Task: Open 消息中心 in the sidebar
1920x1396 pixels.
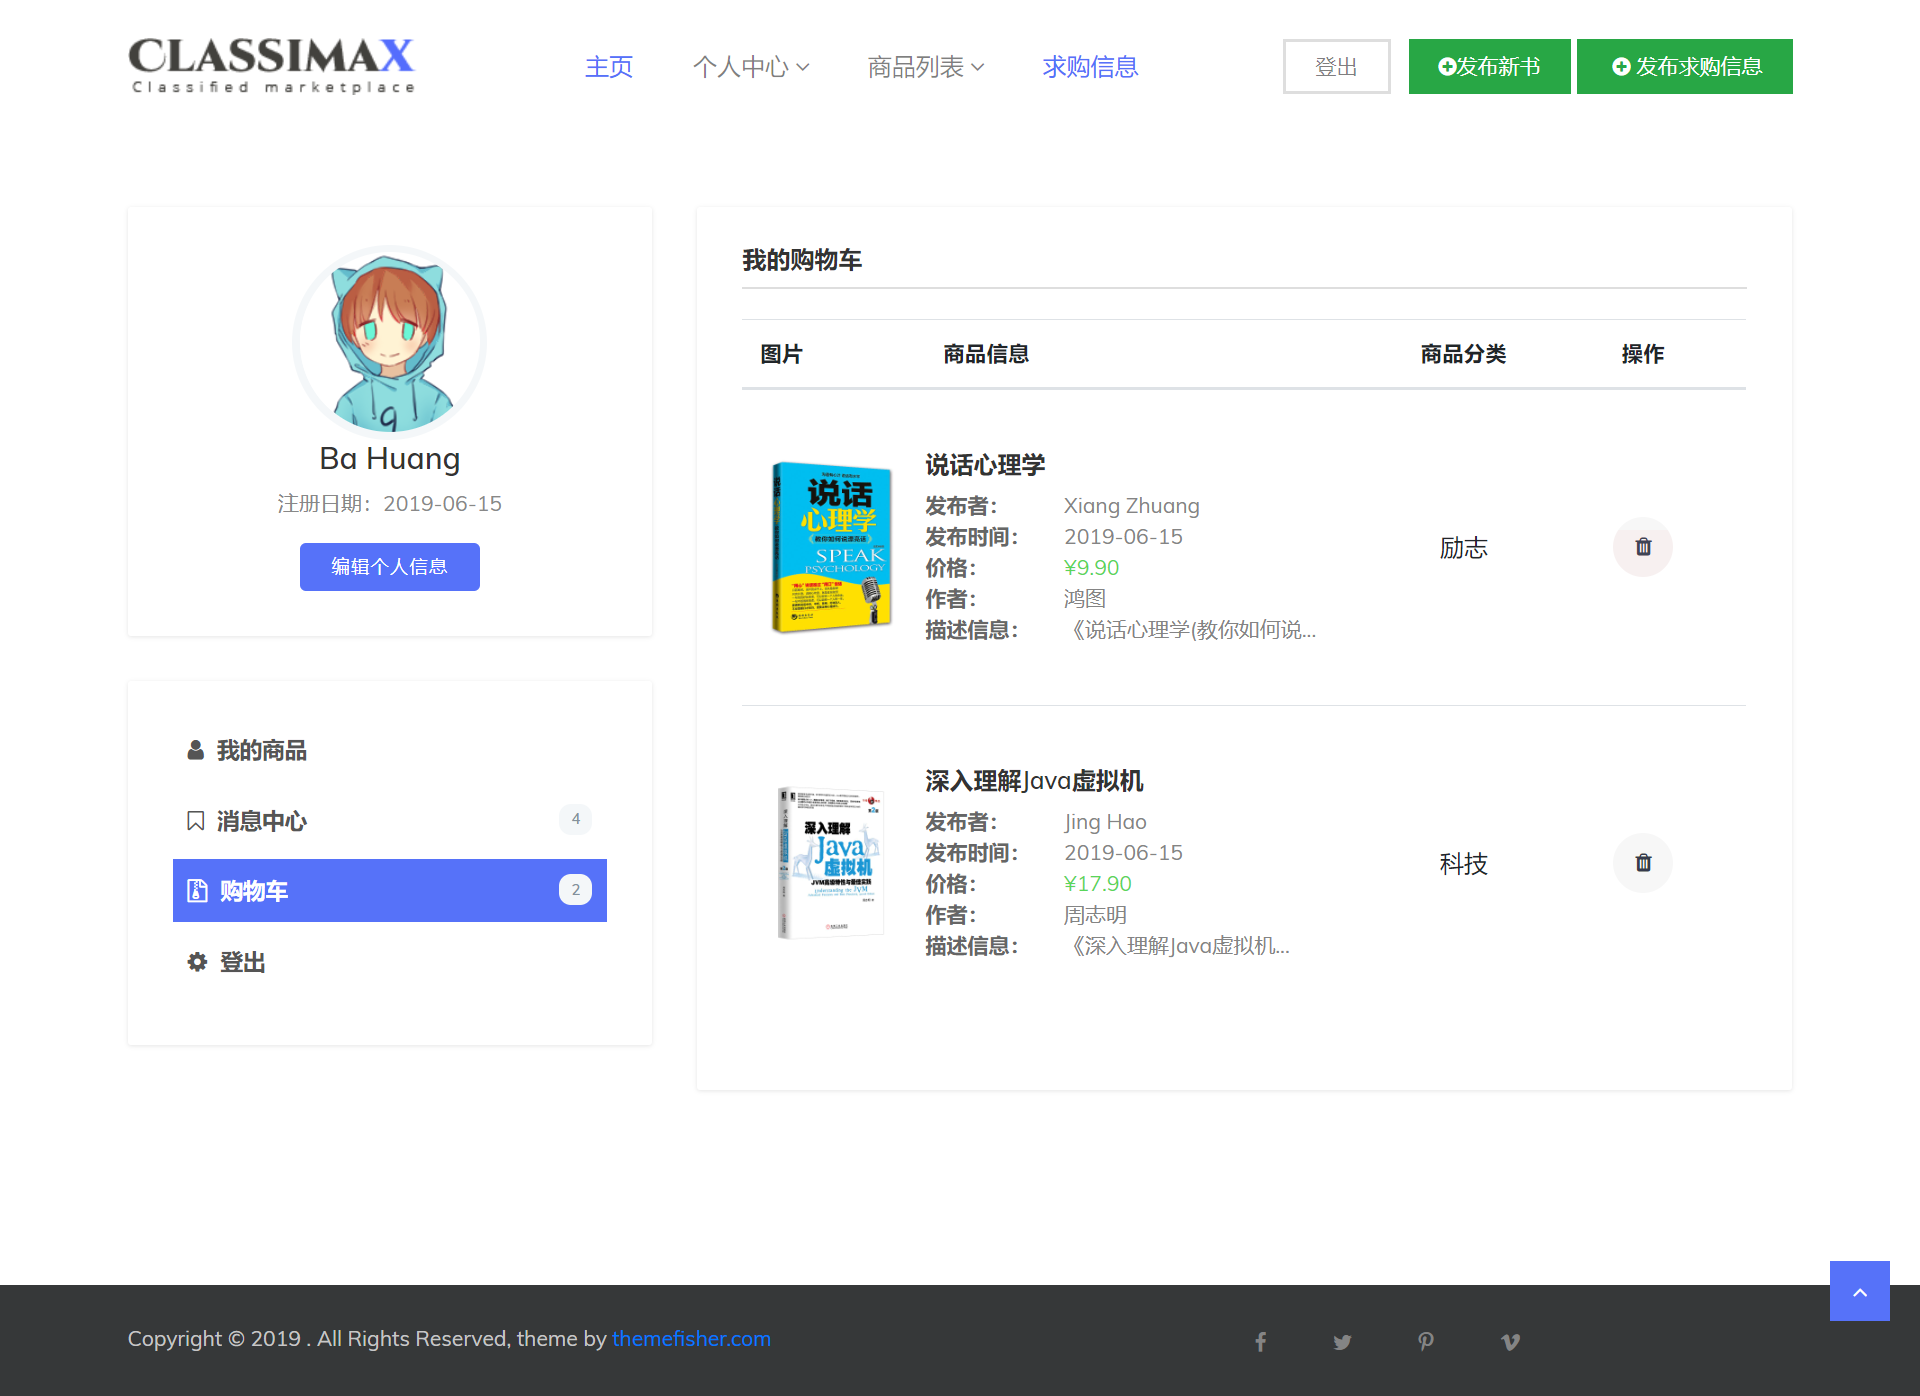Action: (x=261, y=821)
